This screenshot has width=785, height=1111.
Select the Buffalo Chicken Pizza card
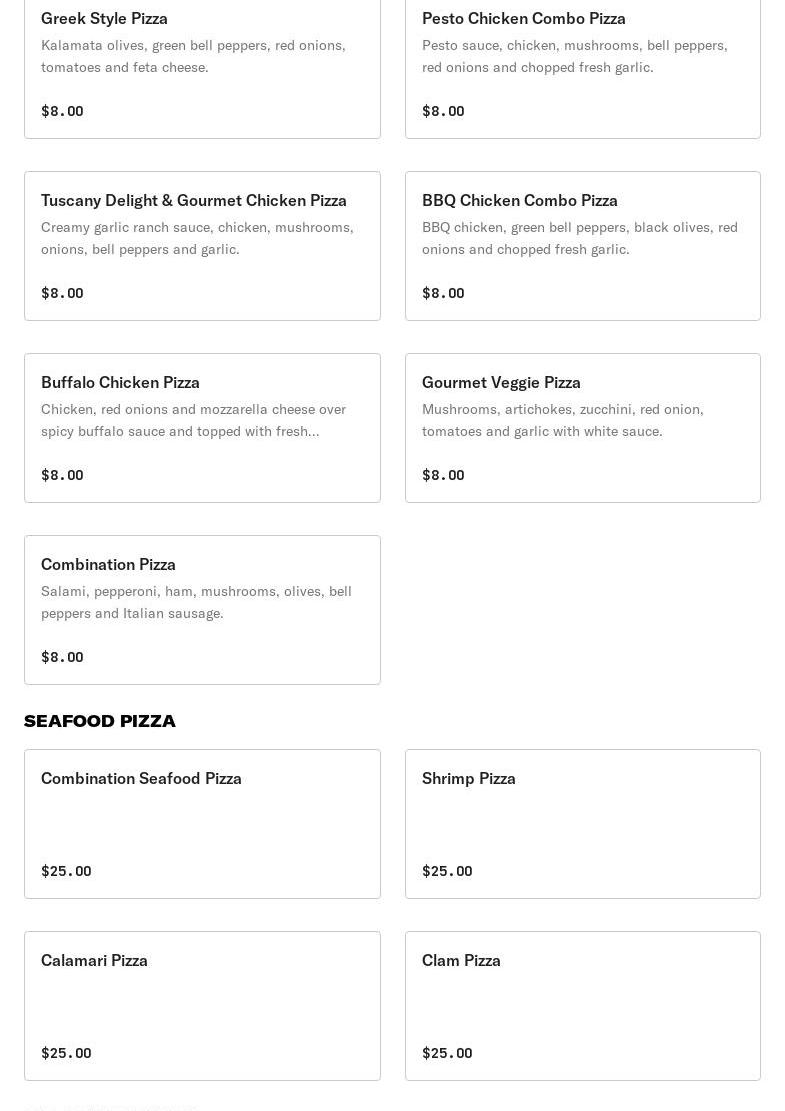click(202, 428)
